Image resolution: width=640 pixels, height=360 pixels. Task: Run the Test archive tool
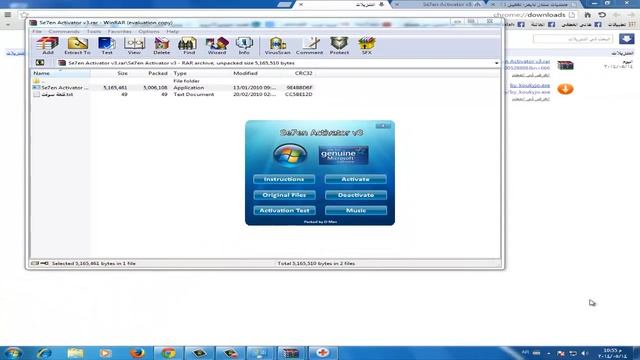pos(107,45)
